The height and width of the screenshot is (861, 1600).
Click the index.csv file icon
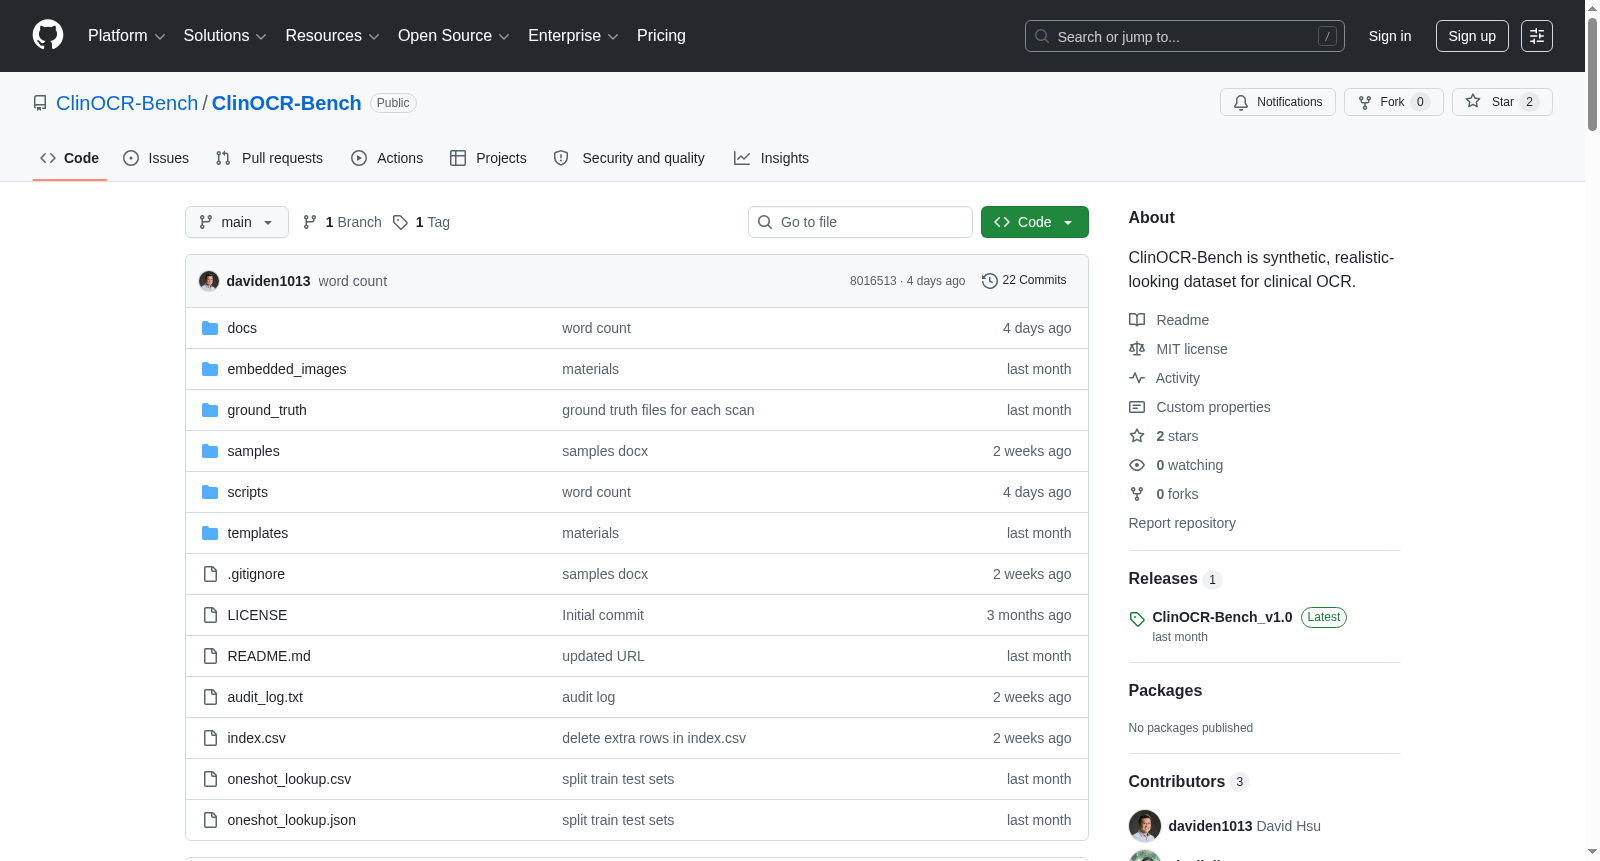pyautogui.click(x=210, y=738)
